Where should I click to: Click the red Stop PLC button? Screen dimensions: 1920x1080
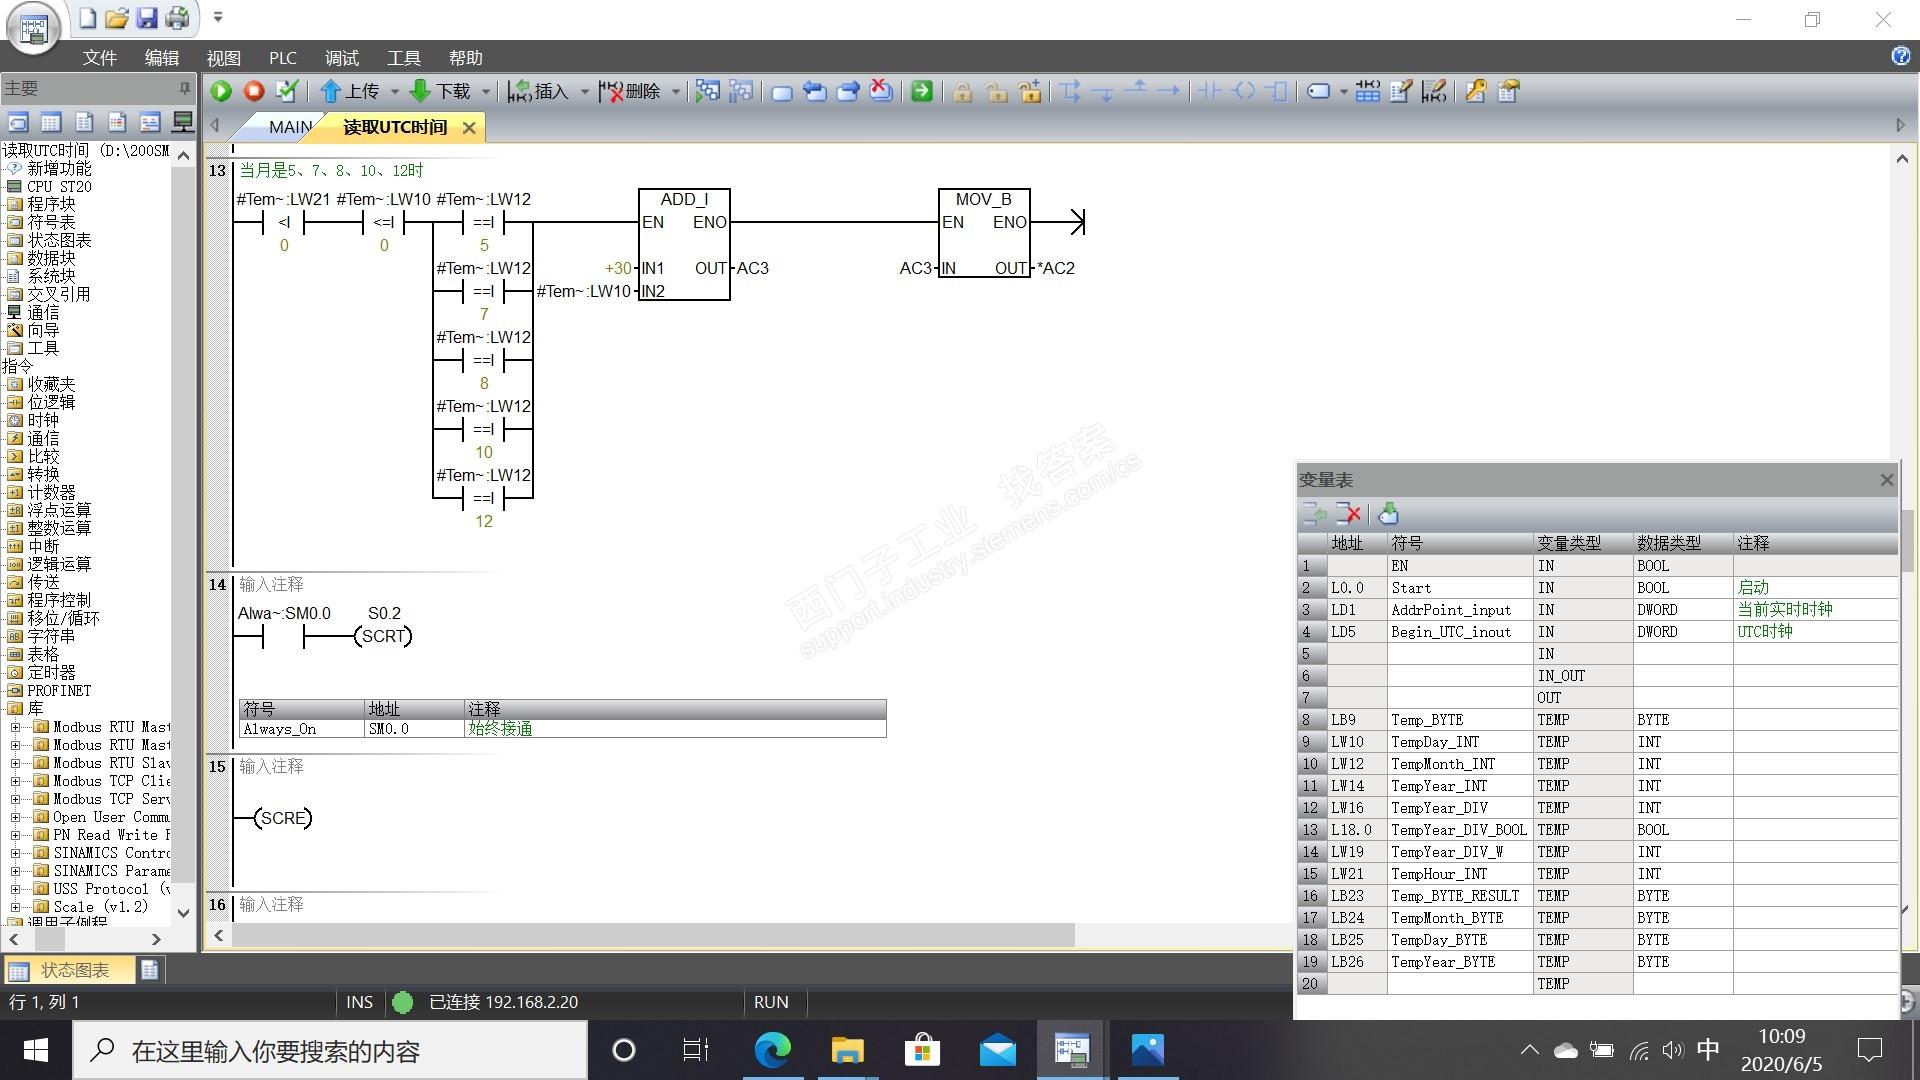254,91
